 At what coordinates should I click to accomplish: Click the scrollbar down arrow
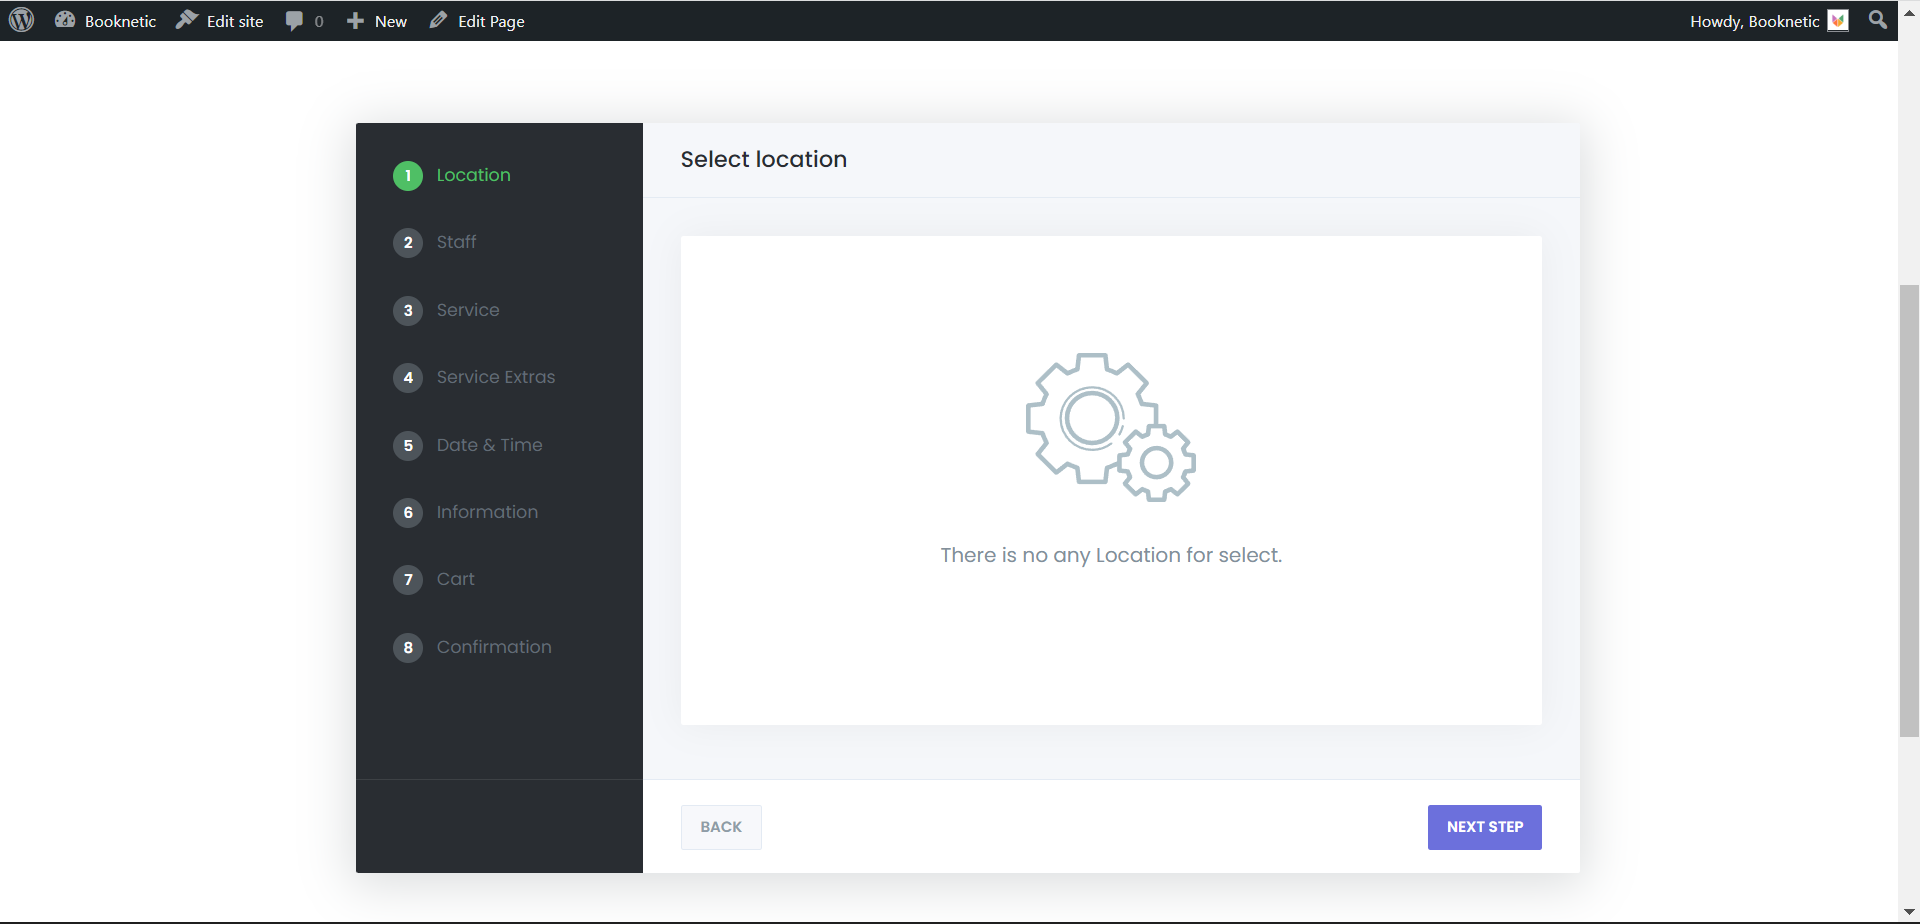coord(1909,912)
